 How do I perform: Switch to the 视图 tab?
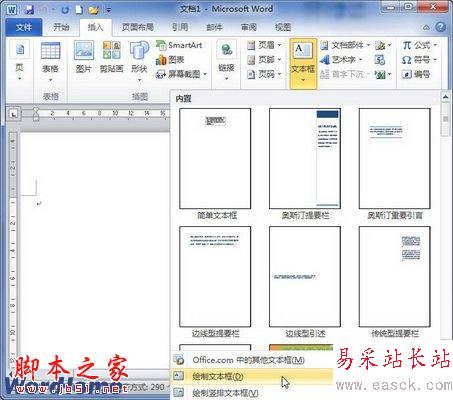(283, 27)
